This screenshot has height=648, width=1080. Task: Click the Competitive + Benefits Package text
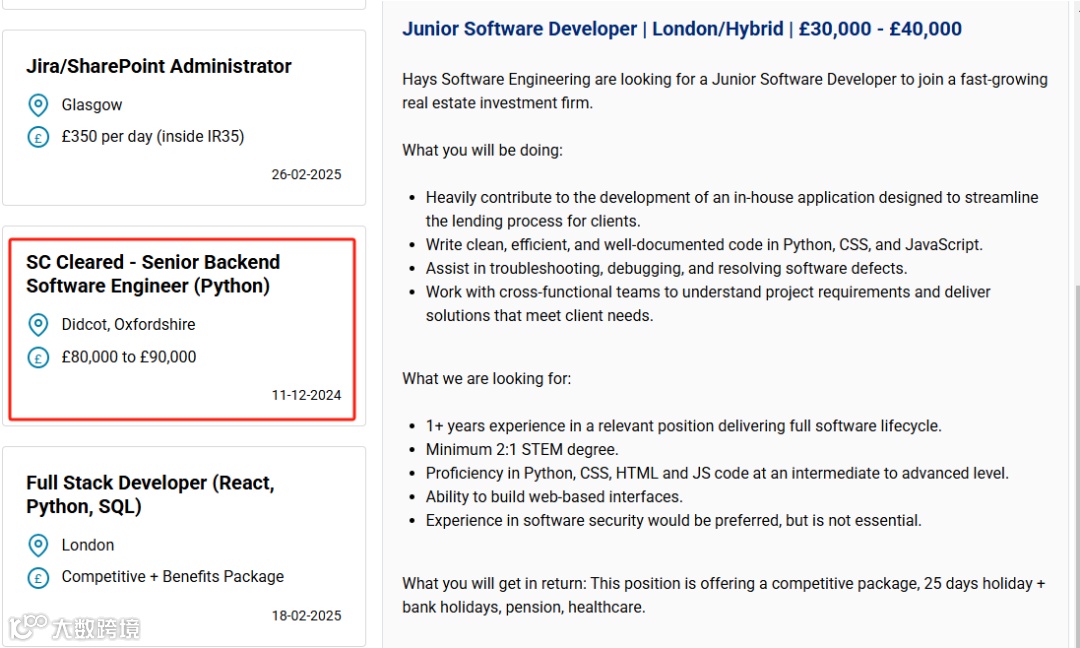pyautogui.click(x=172, y=577)
